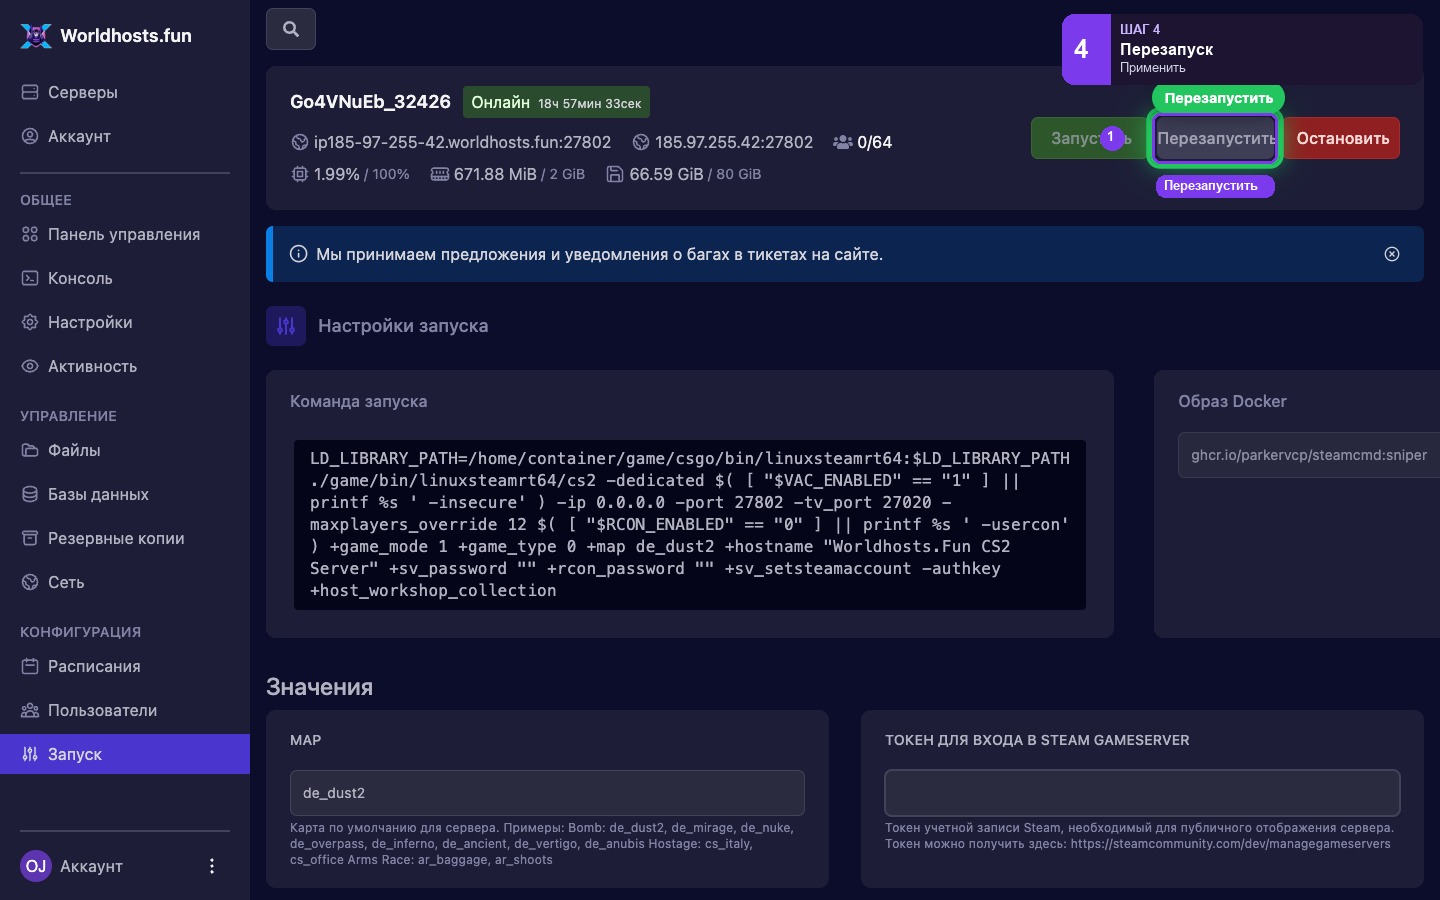Screen dimensions: 1440x900
Task: Click the Go4VNuEb_32426 server name
Action: point(370,102)
